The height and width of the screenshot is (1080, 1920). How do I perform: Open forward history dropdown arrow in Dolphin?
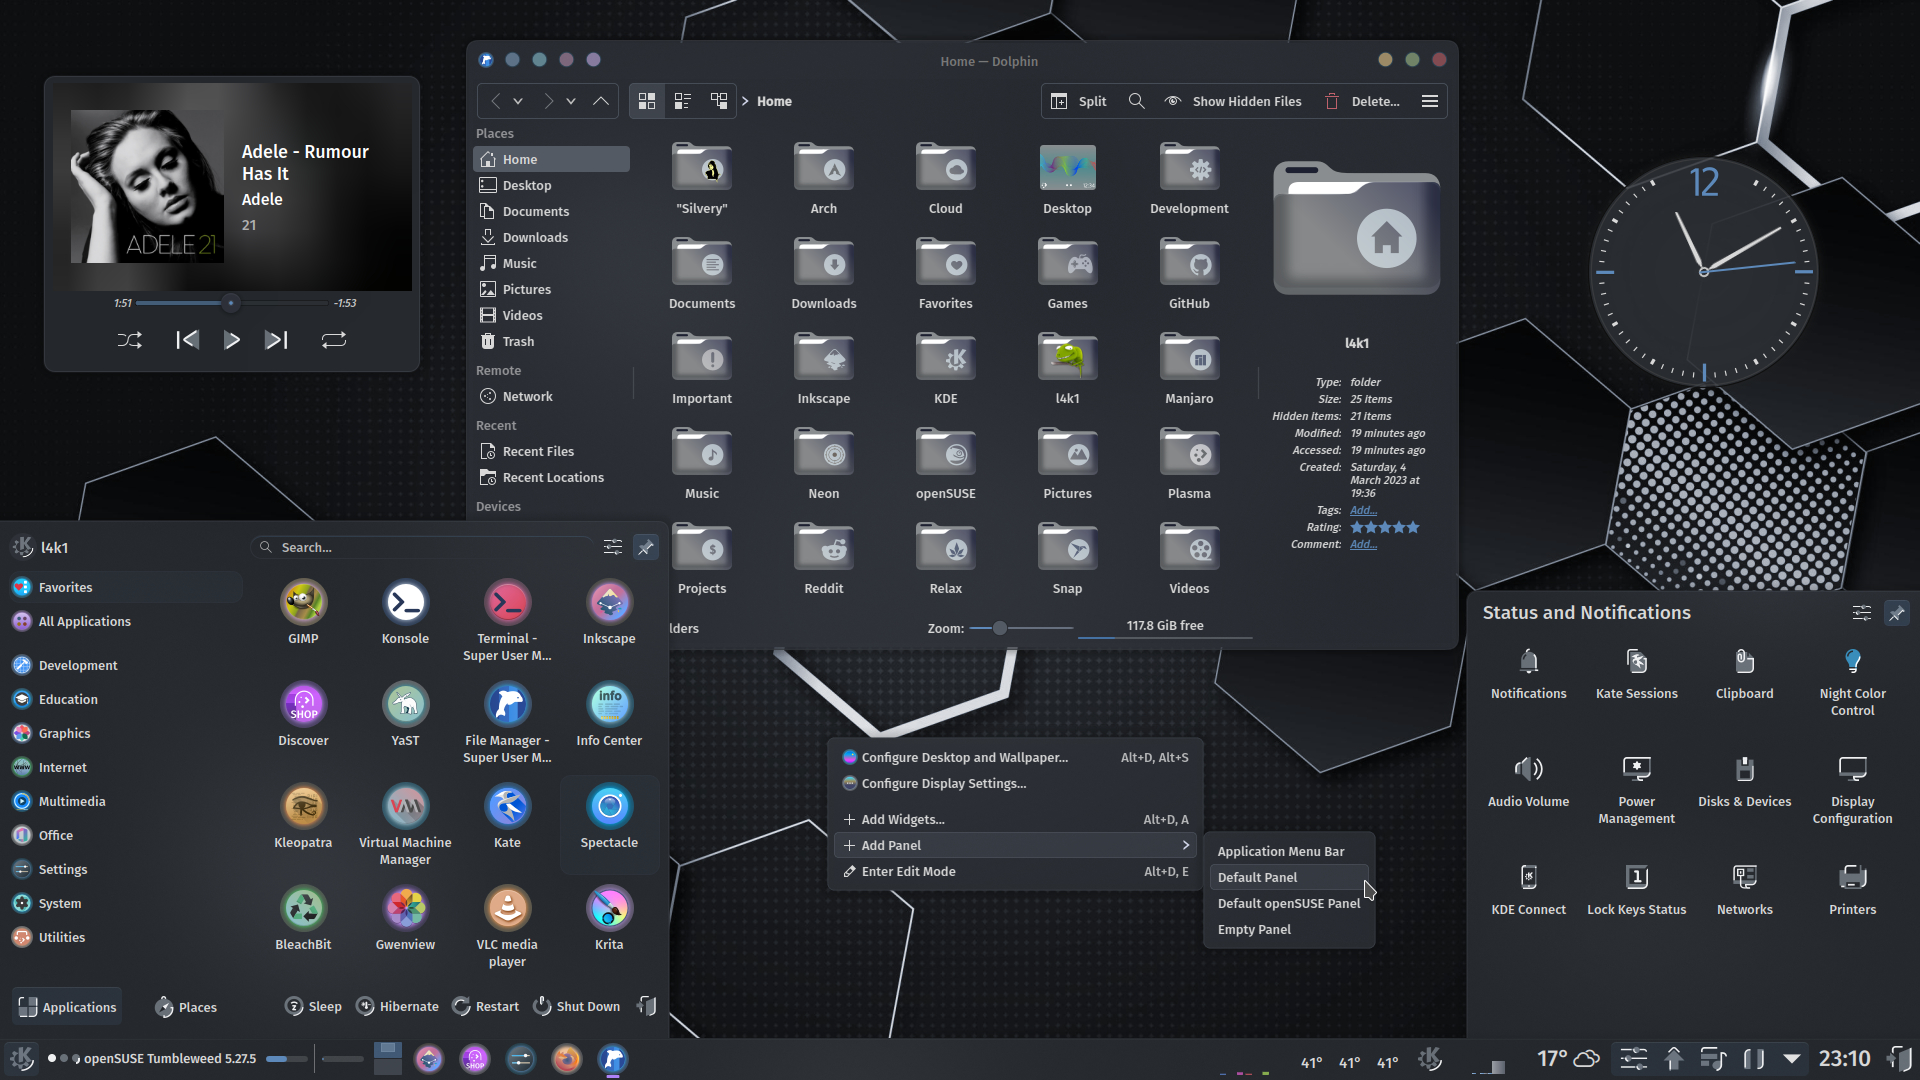click(x=571, y=101)
